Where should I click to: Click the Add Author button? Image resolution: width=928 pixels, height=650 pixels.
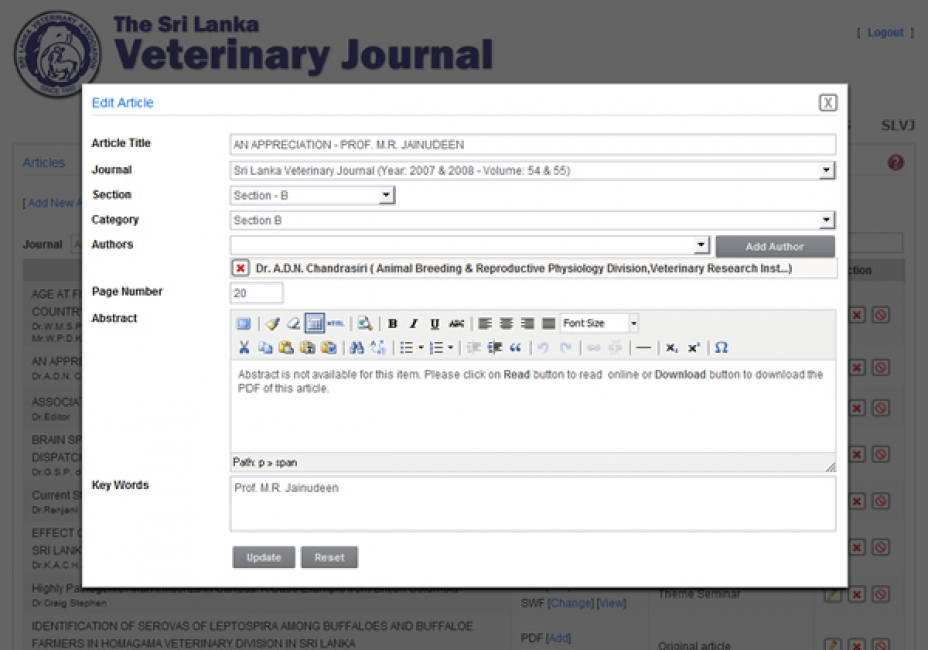pos(775,246)
